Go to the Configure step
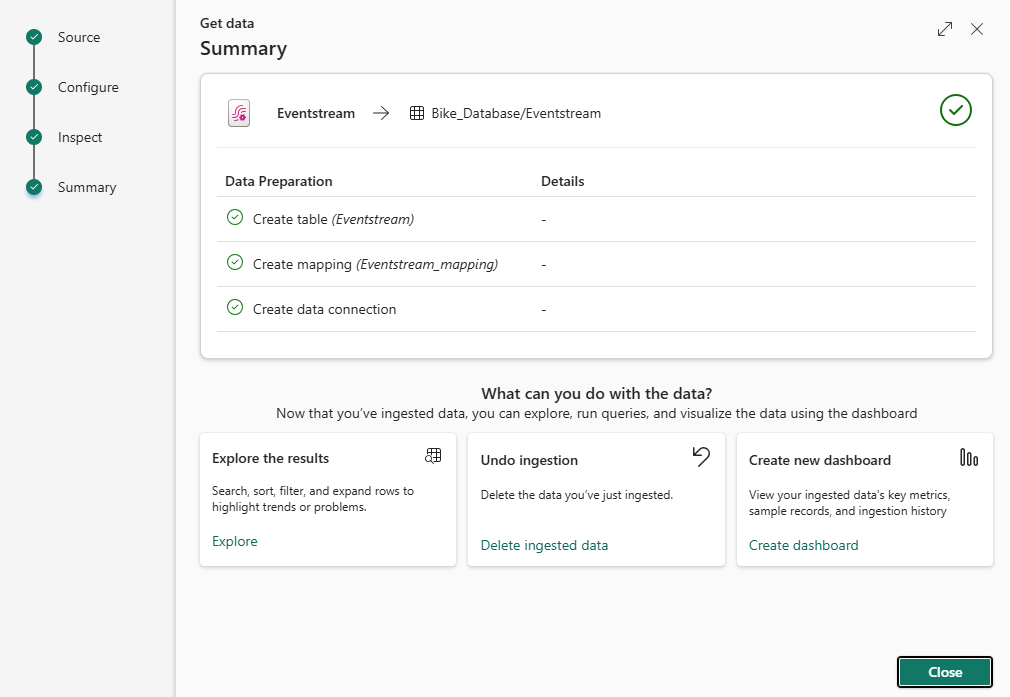The height and width of the screenshot is (697, 1010). point(87,87)
